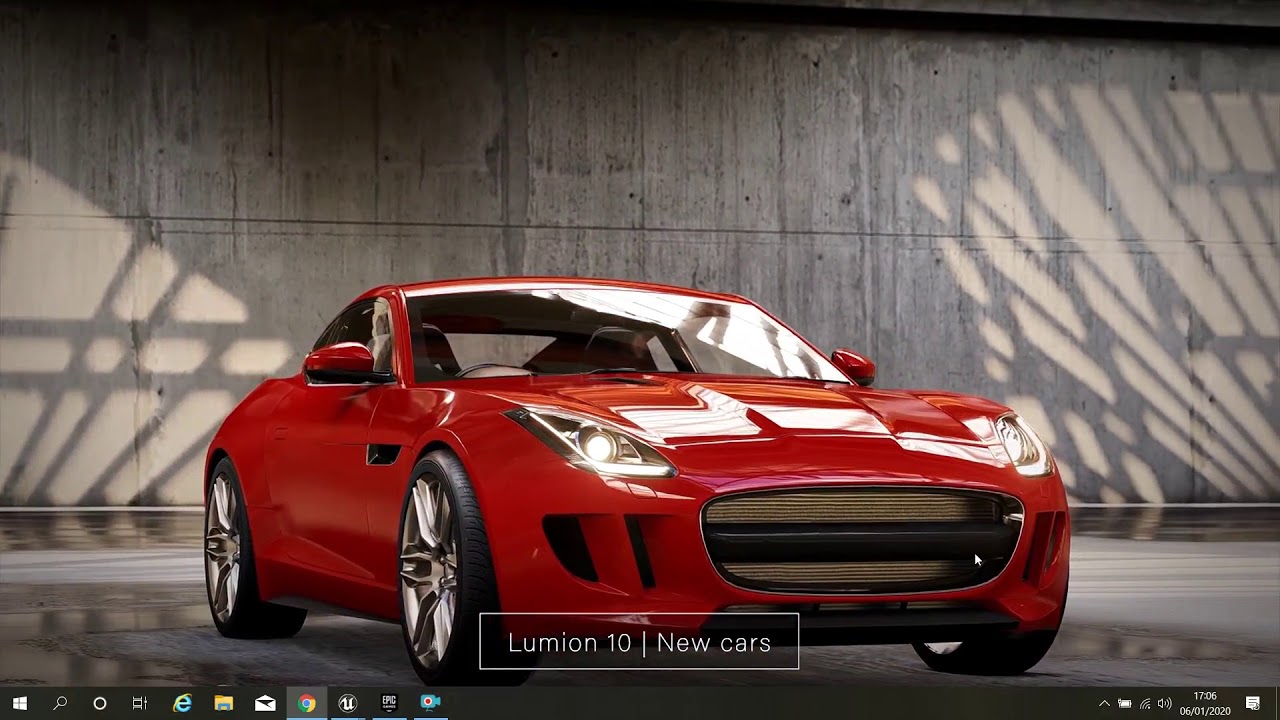Switch to Google Chrome window
Viewport: 1280px width, 720px height.
tap(306, 703)
